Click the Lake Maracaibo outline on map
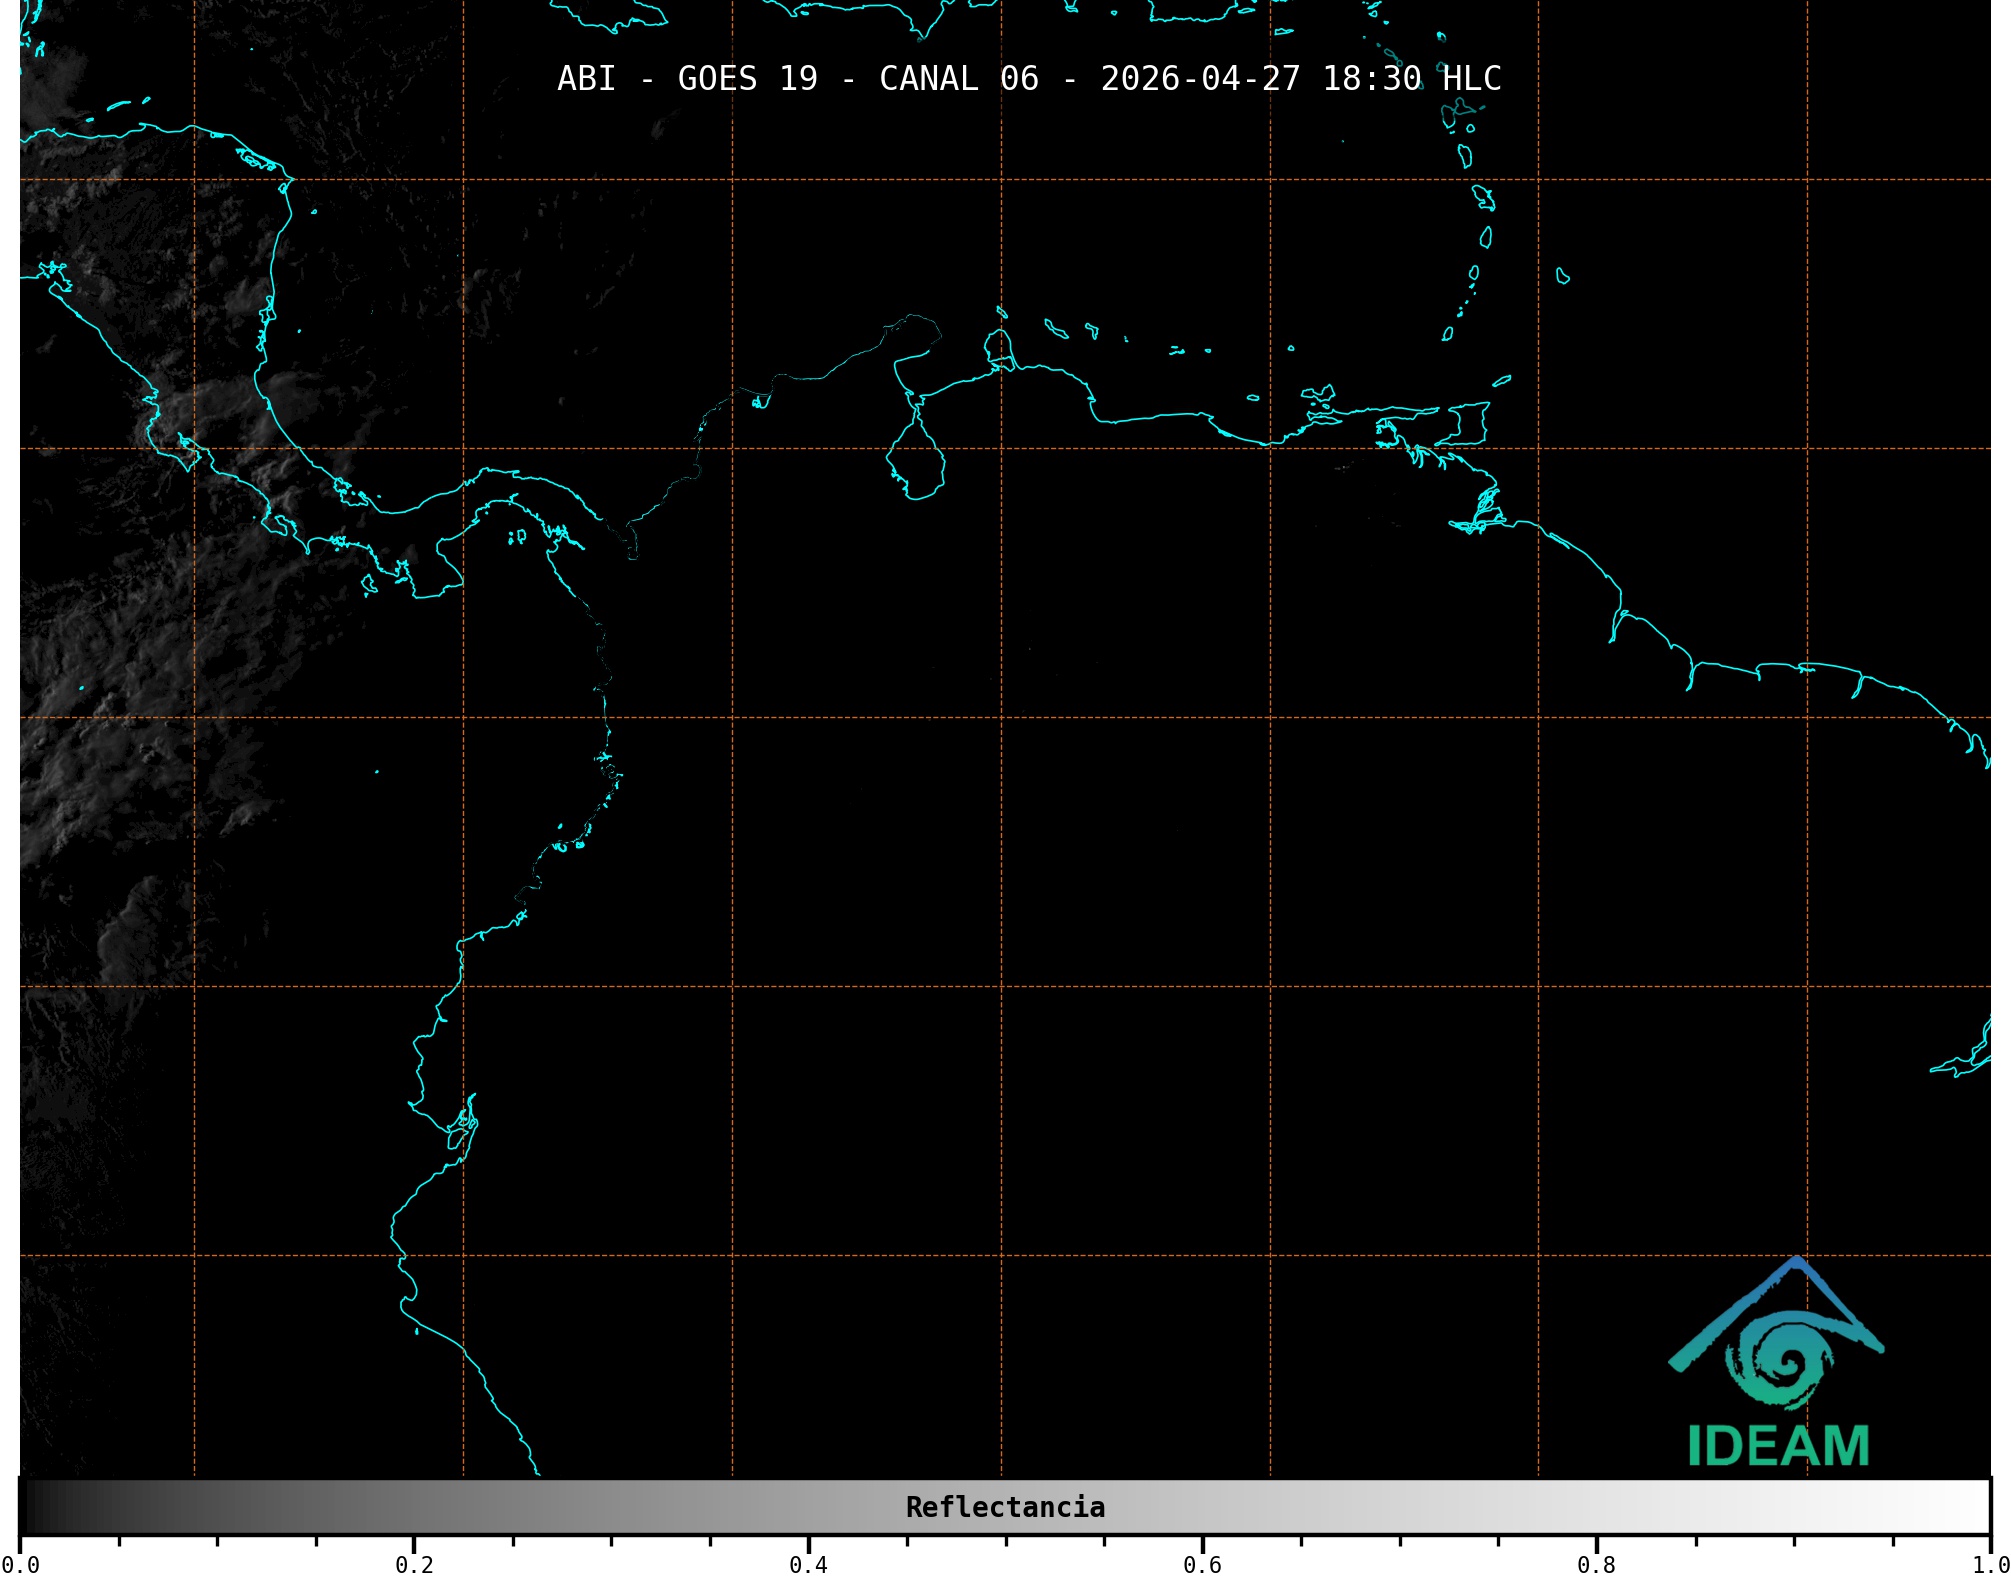This screenshot has height=1577, width=2011. (915, 462)
